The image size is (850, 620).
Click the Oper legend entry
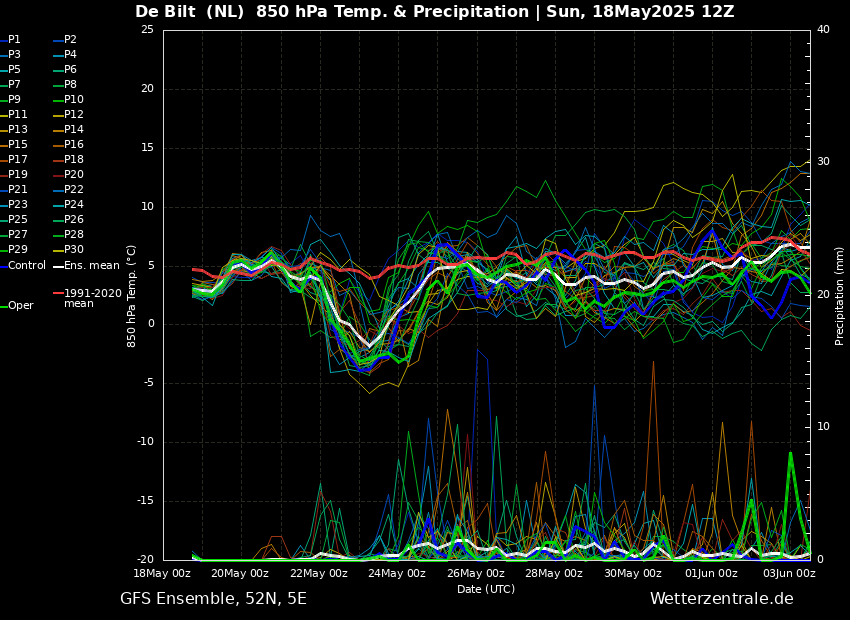pos(21,306)
